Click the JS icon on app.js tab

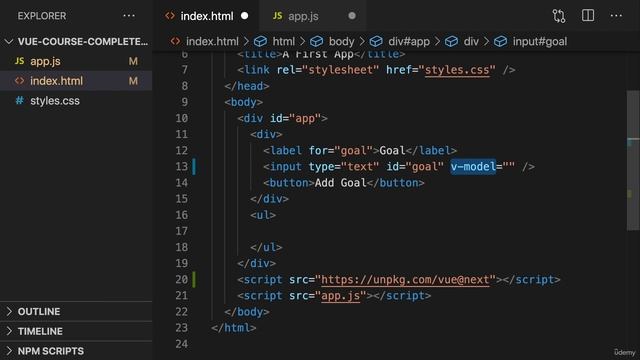(278, 16)
